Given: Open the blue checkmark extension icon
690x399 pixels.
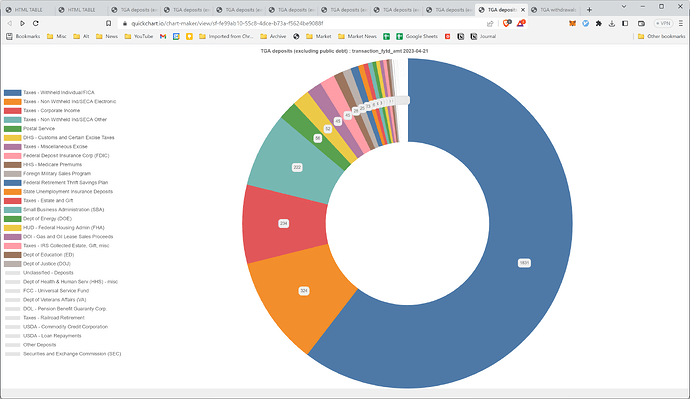Looking at the screenshot, I should 585,23.
